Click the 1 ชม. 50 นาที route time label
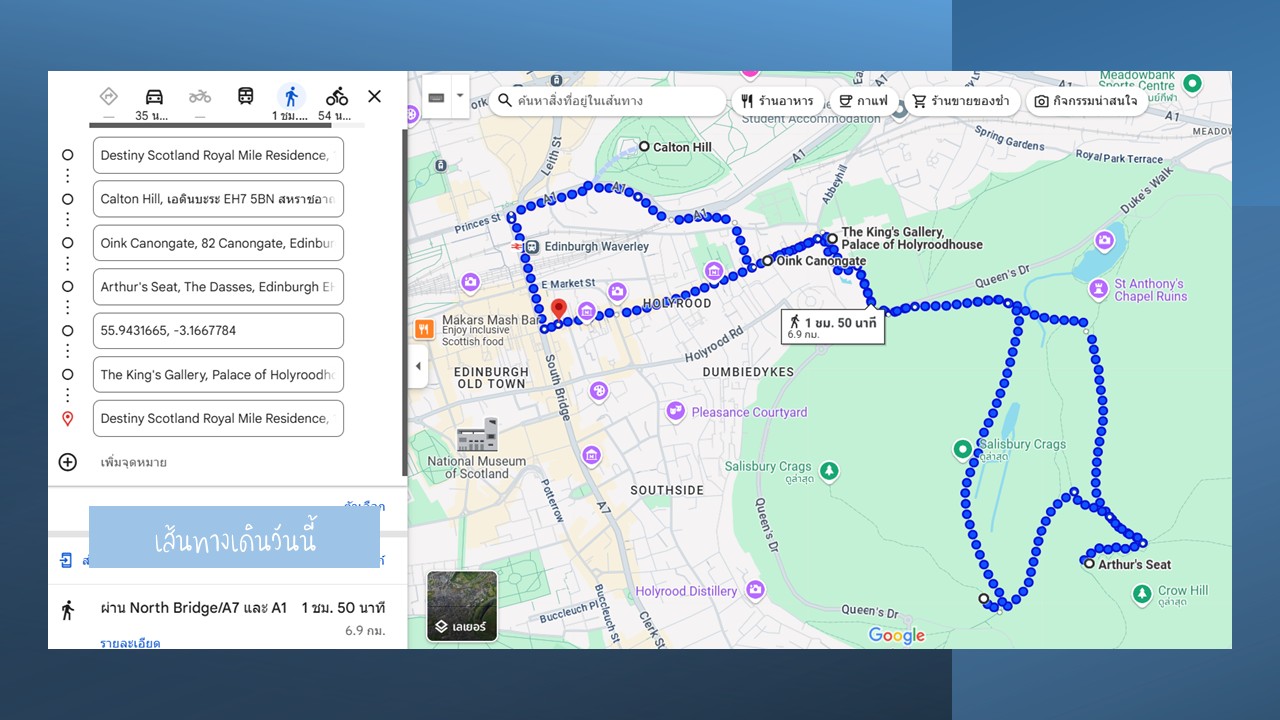 pyautogui.click(x=833, y=327)
